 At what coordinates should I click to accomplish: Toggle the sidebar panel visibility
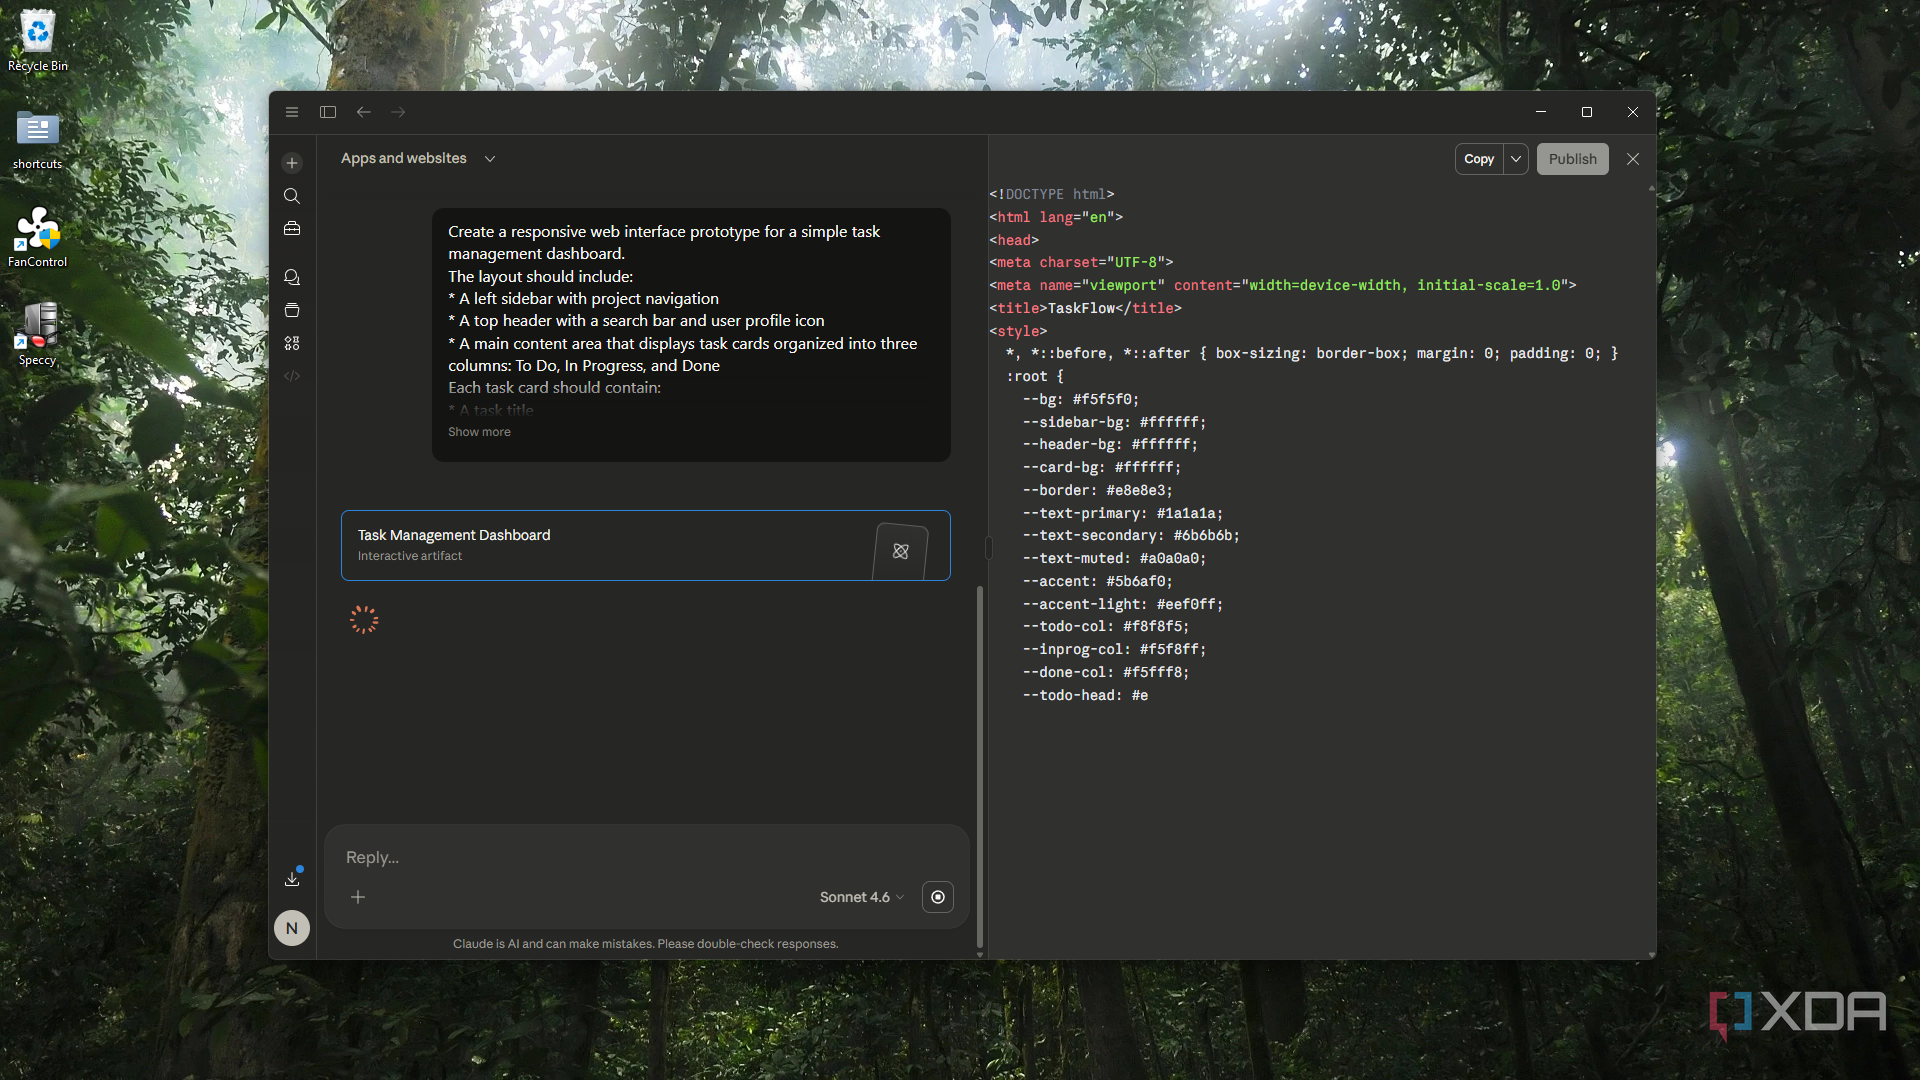tap(328, 112)
